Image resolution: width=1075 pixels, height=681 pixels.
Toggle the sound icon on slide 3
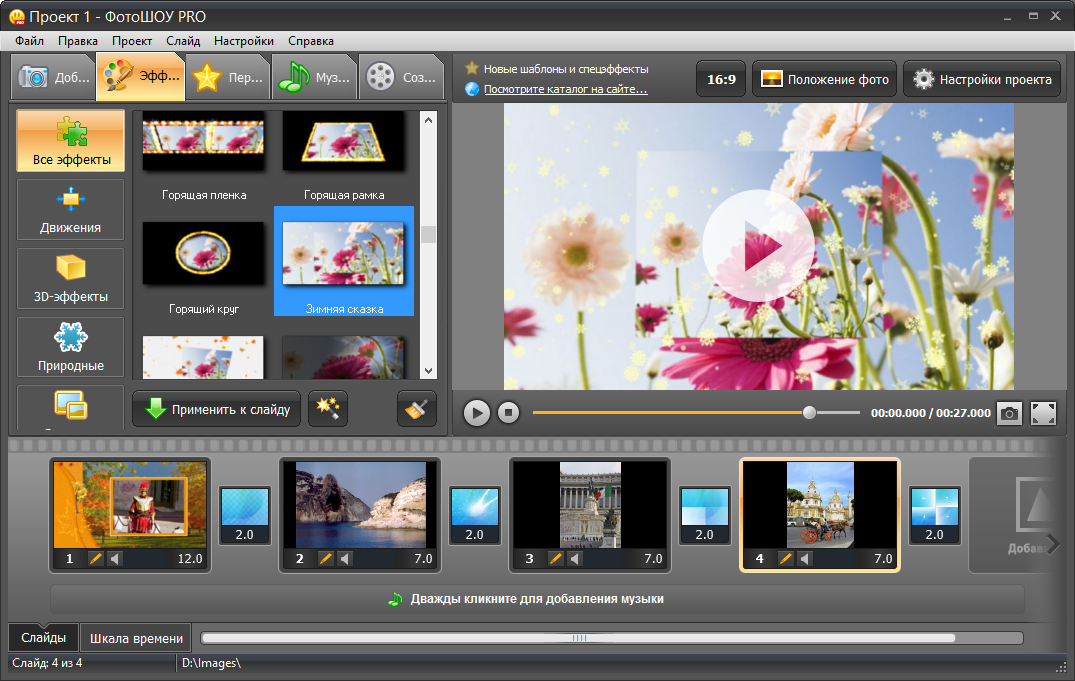tap(575, 559)
